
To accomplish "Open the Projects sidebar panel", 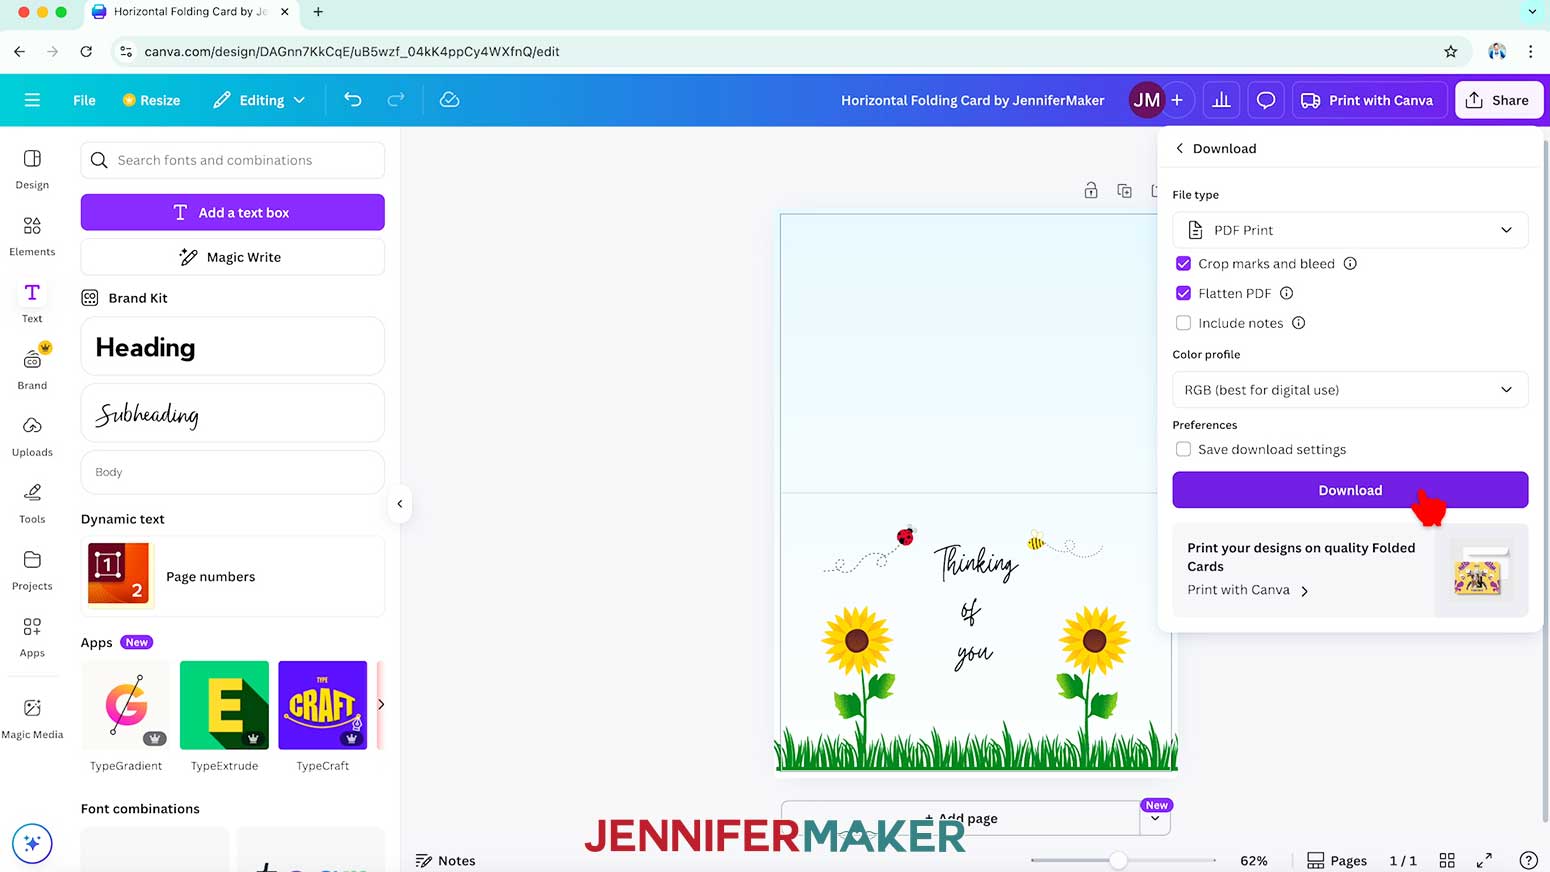I will point(32,571).
